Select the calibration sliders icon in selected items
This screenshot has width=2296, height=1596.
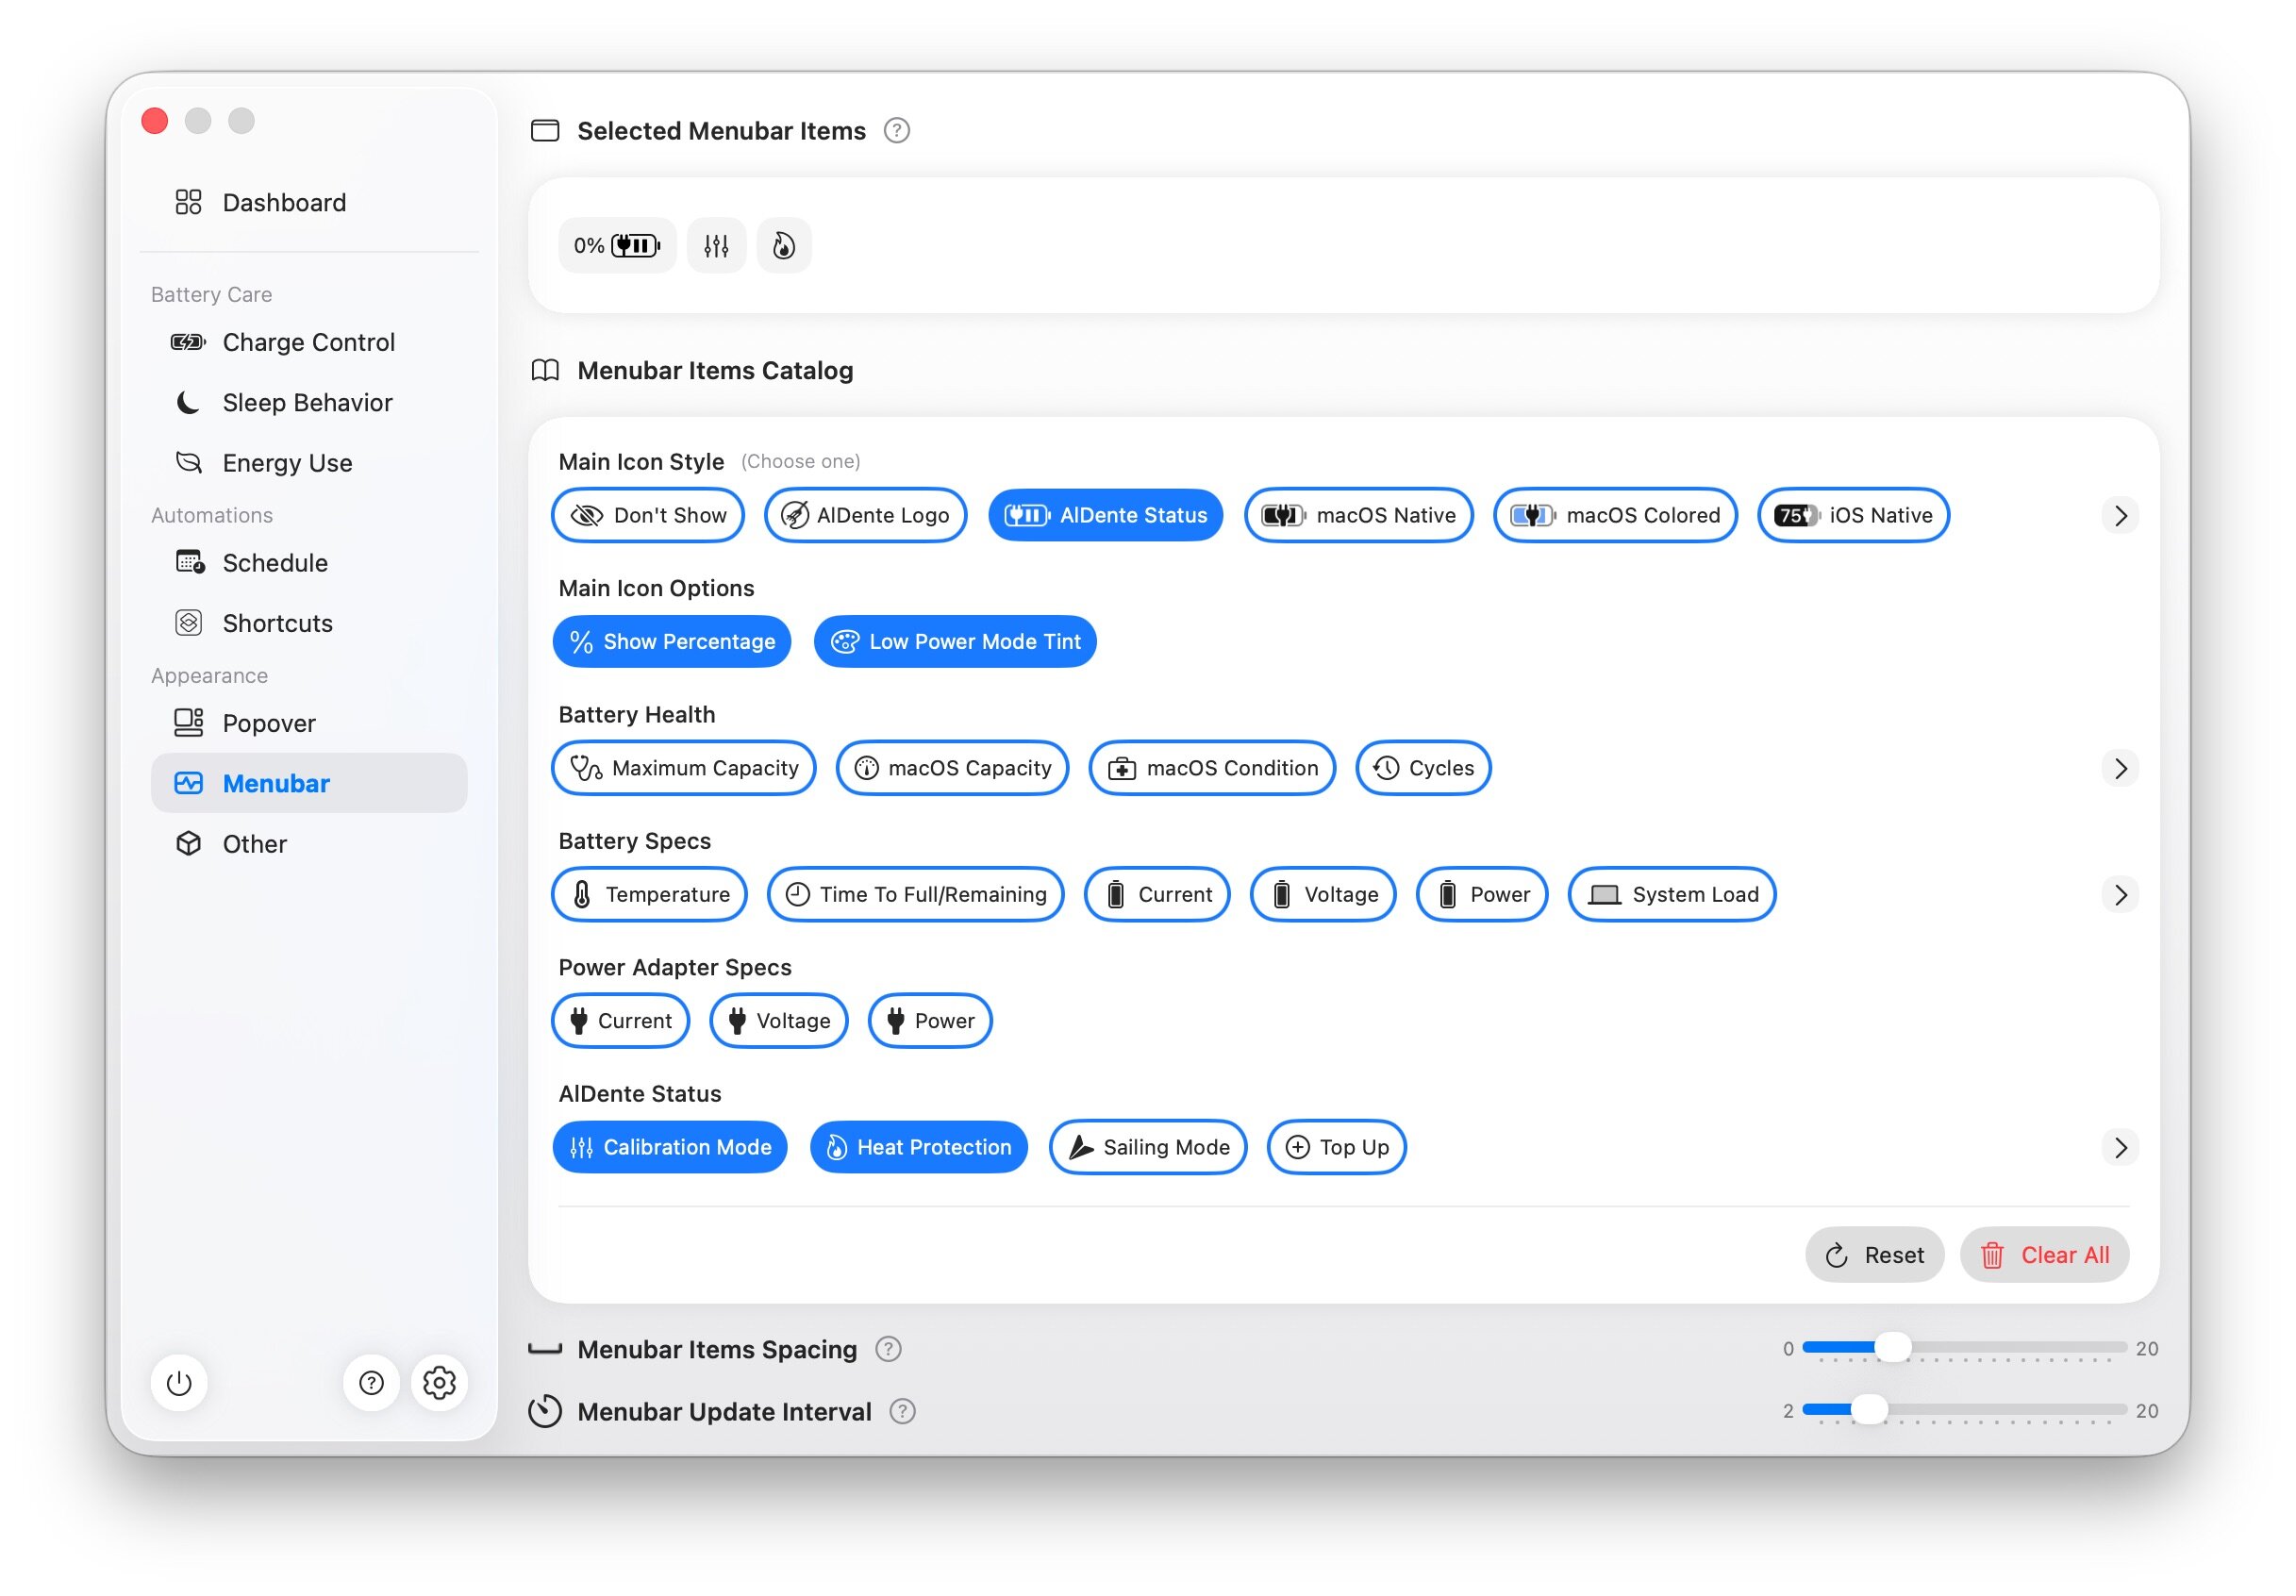coord(716,246)
